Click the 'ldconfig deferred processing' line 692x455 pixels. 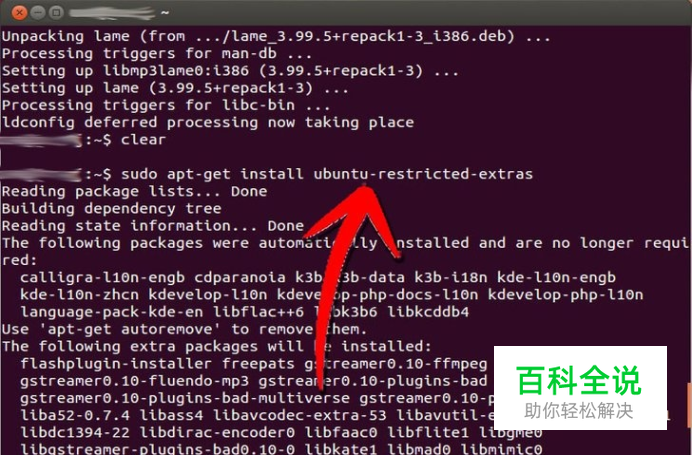click(208, 122)
